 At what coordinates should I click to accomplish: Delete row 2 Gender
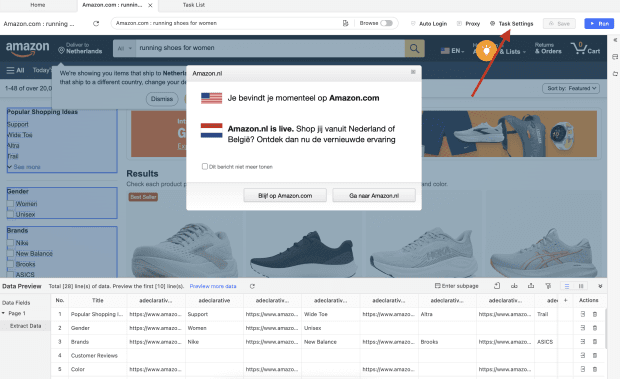(x=595, y=328)
